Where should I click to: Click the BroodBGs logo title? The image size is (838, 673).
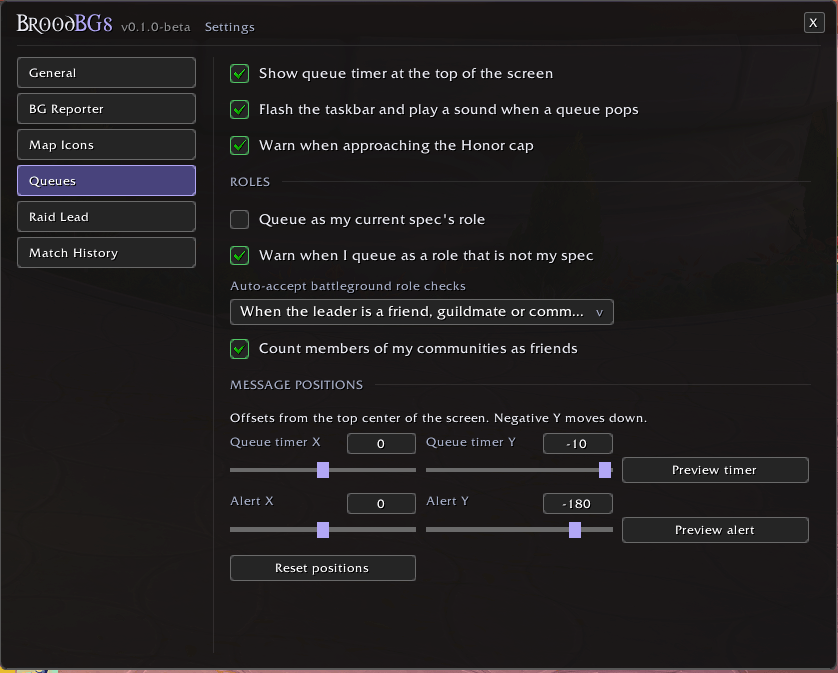click(65, 24)
